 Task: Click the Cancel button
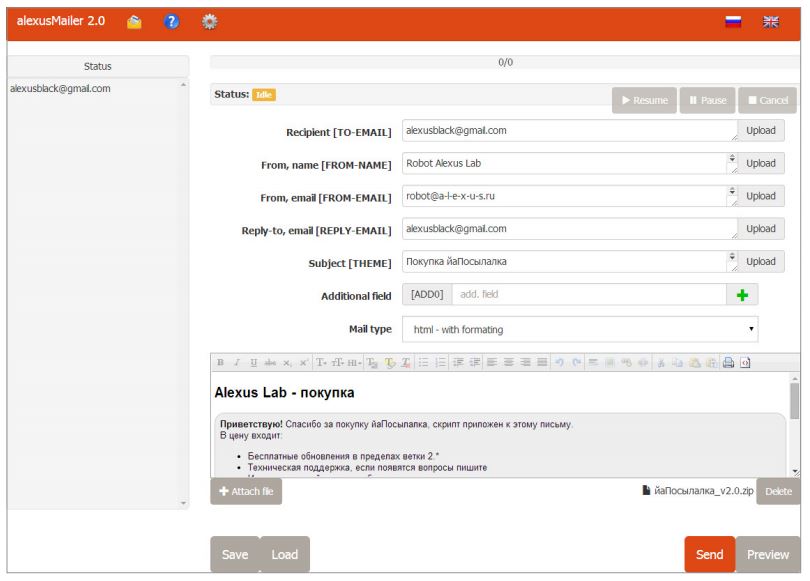point(768,100)
